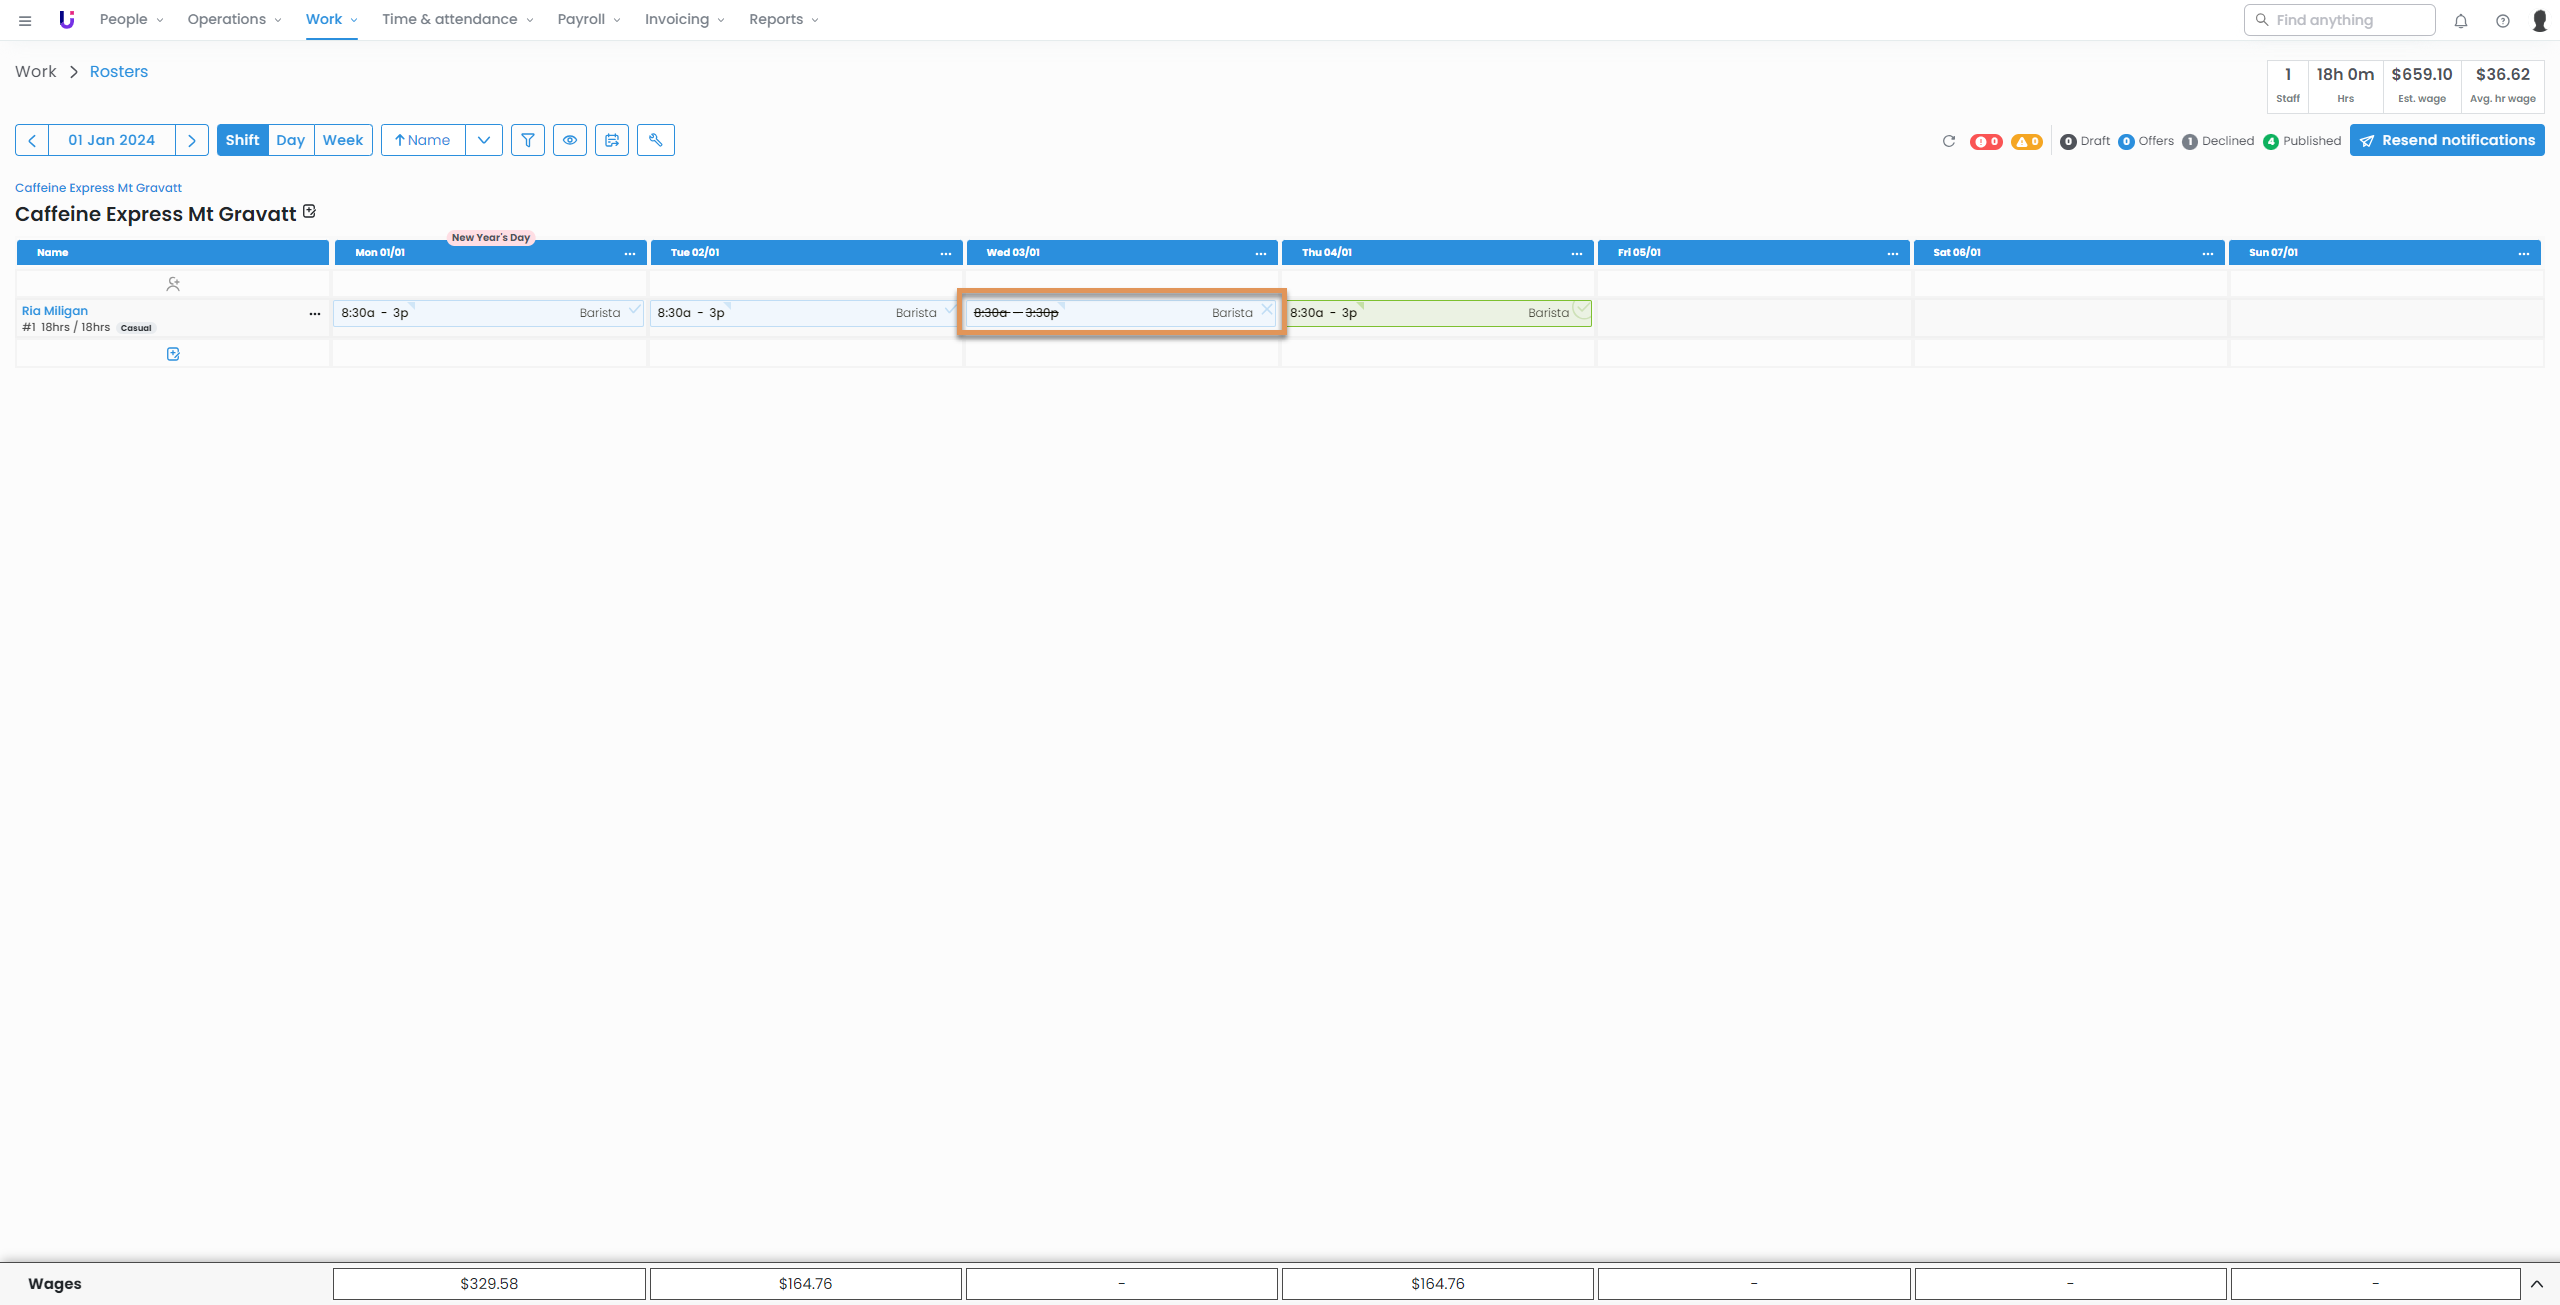Click edit icon beside Caffeine Express Mt Gravatt heading

point(310,211)
